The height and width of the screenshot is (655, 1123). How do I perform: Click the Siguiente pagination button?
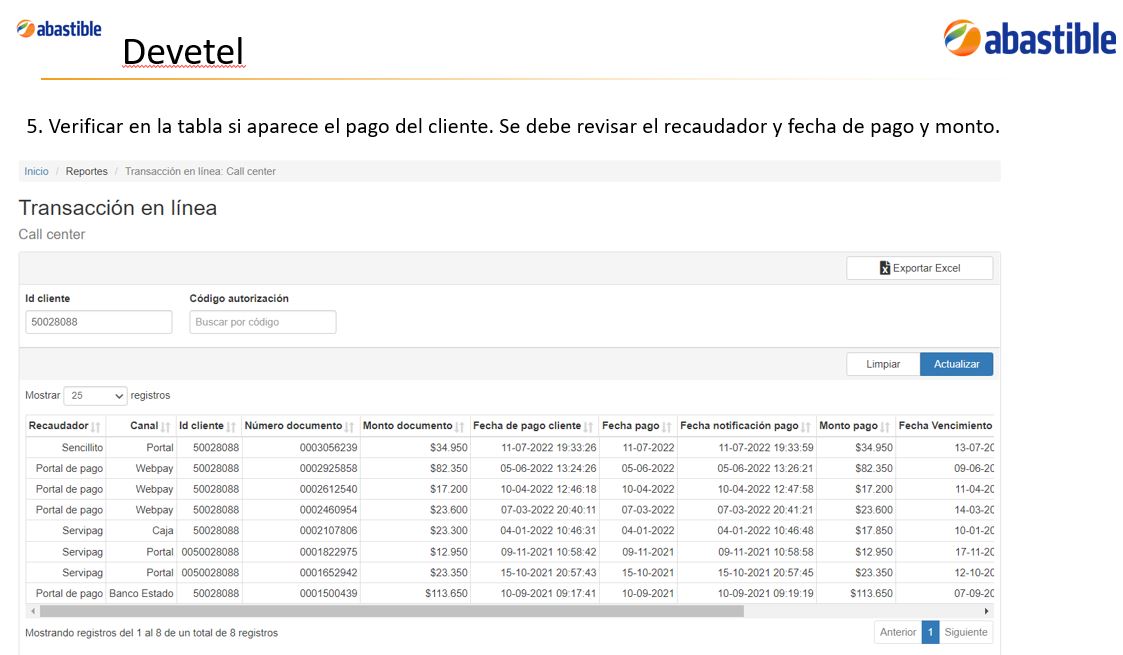(965, 632)
